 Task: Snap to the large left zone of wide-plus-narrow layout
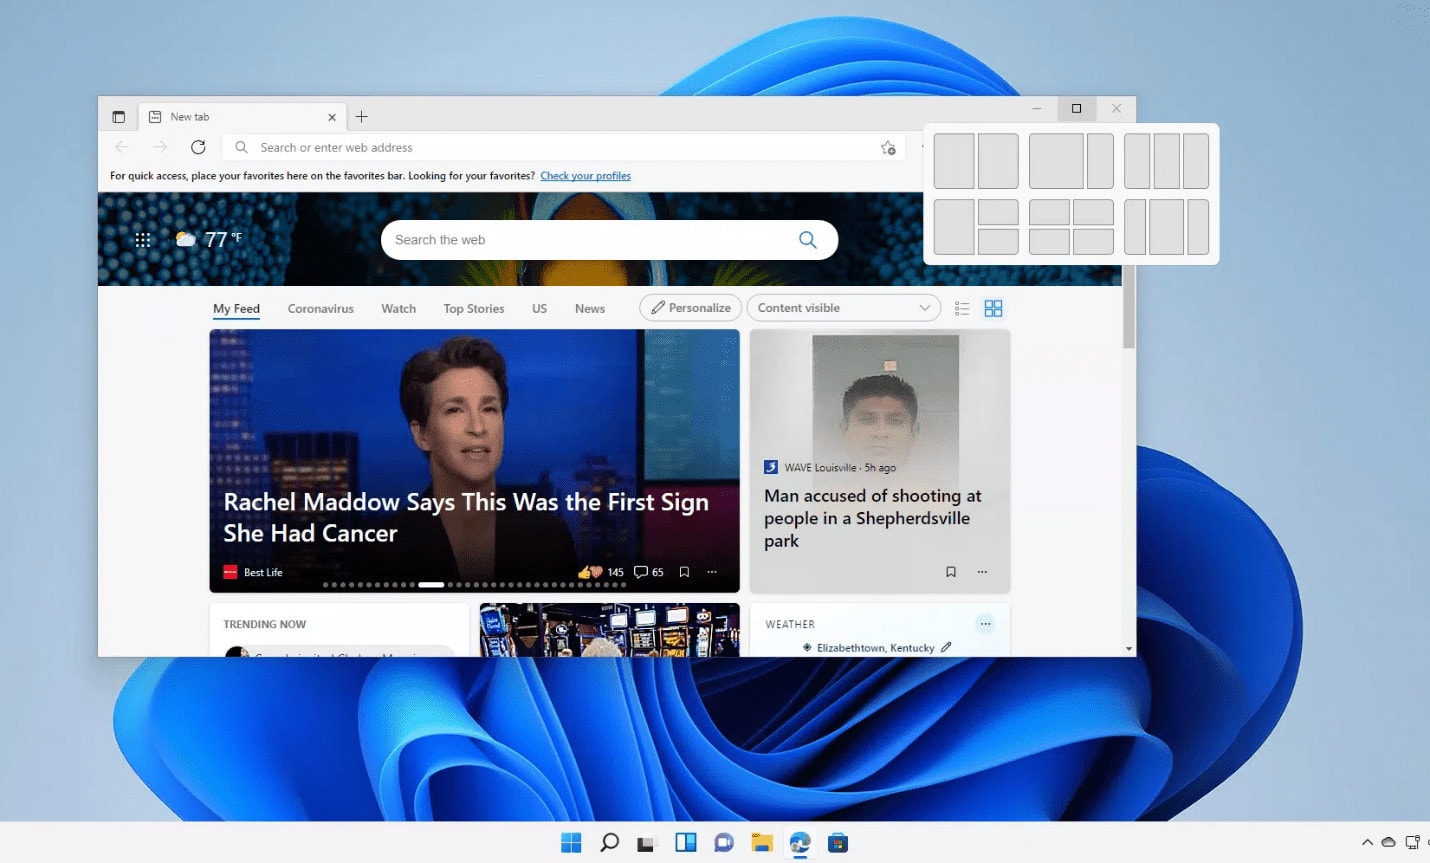click(x=1056, y=161)
